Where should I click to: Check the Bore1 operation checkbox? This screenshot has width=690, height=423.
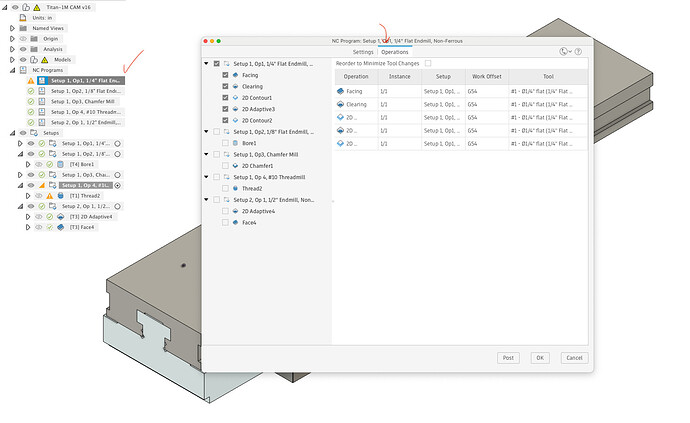pyautogui.click(x=225, y=142)
